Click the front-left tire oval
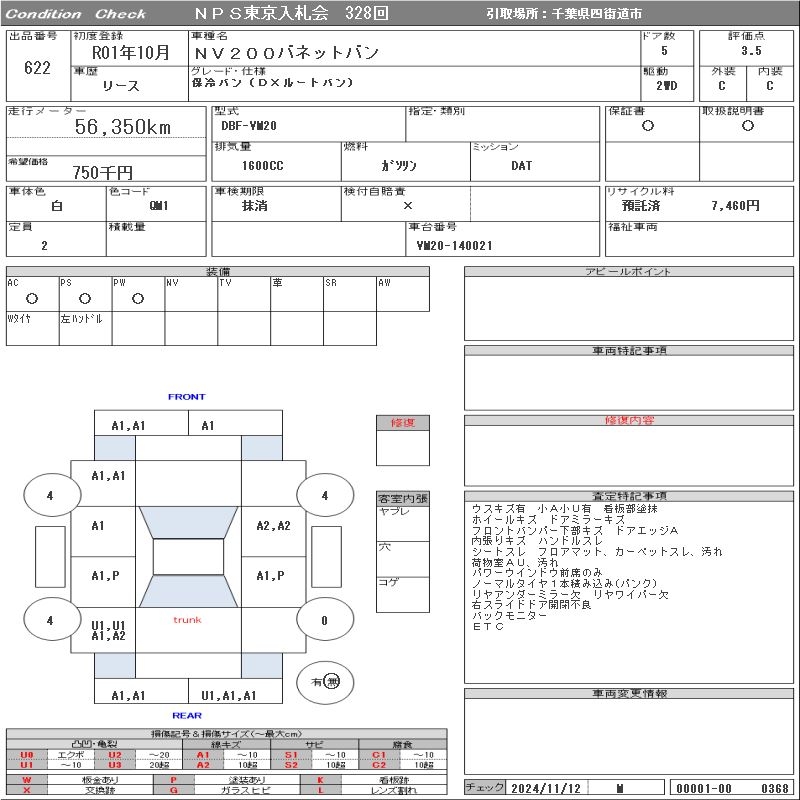Screen dimensions: 800x800 [50, 495]
